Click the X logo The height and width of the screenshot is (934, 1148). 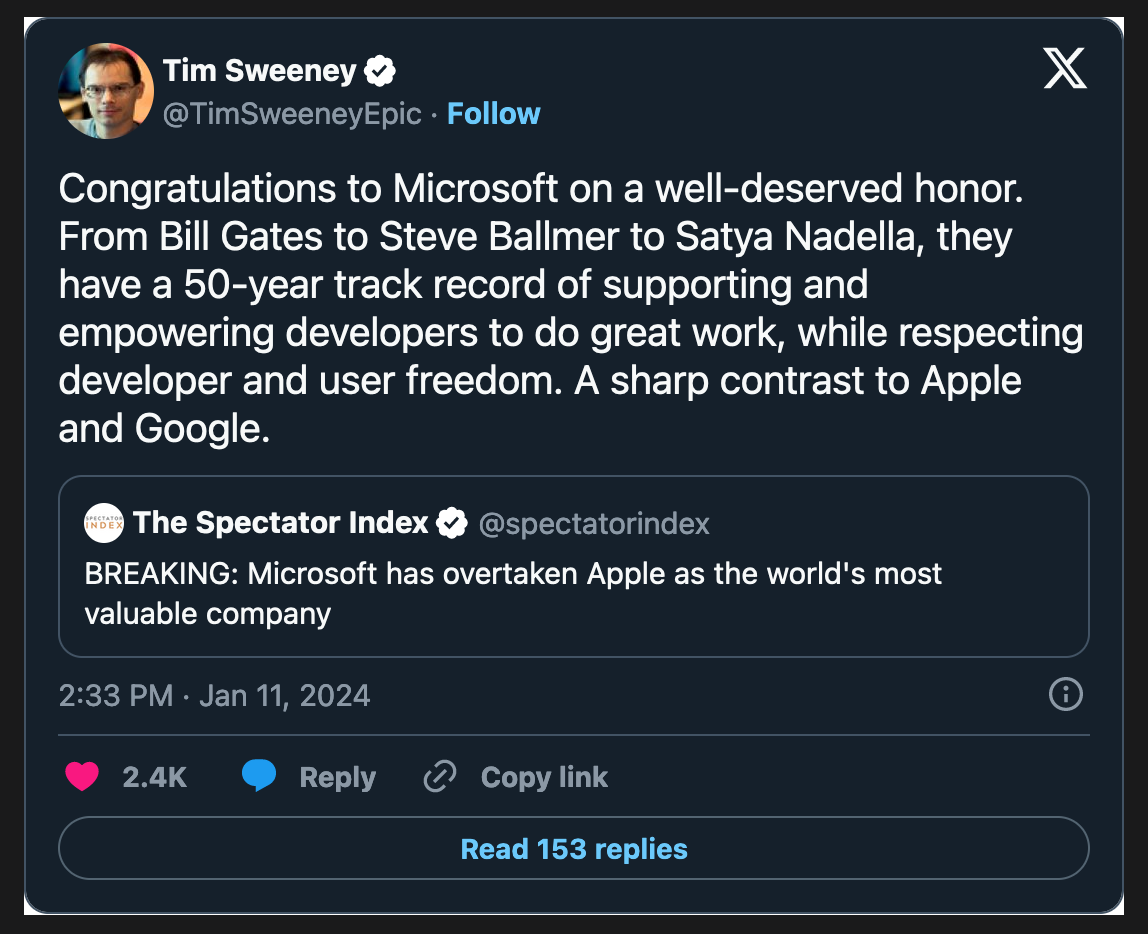click(x=1065, y=69)
